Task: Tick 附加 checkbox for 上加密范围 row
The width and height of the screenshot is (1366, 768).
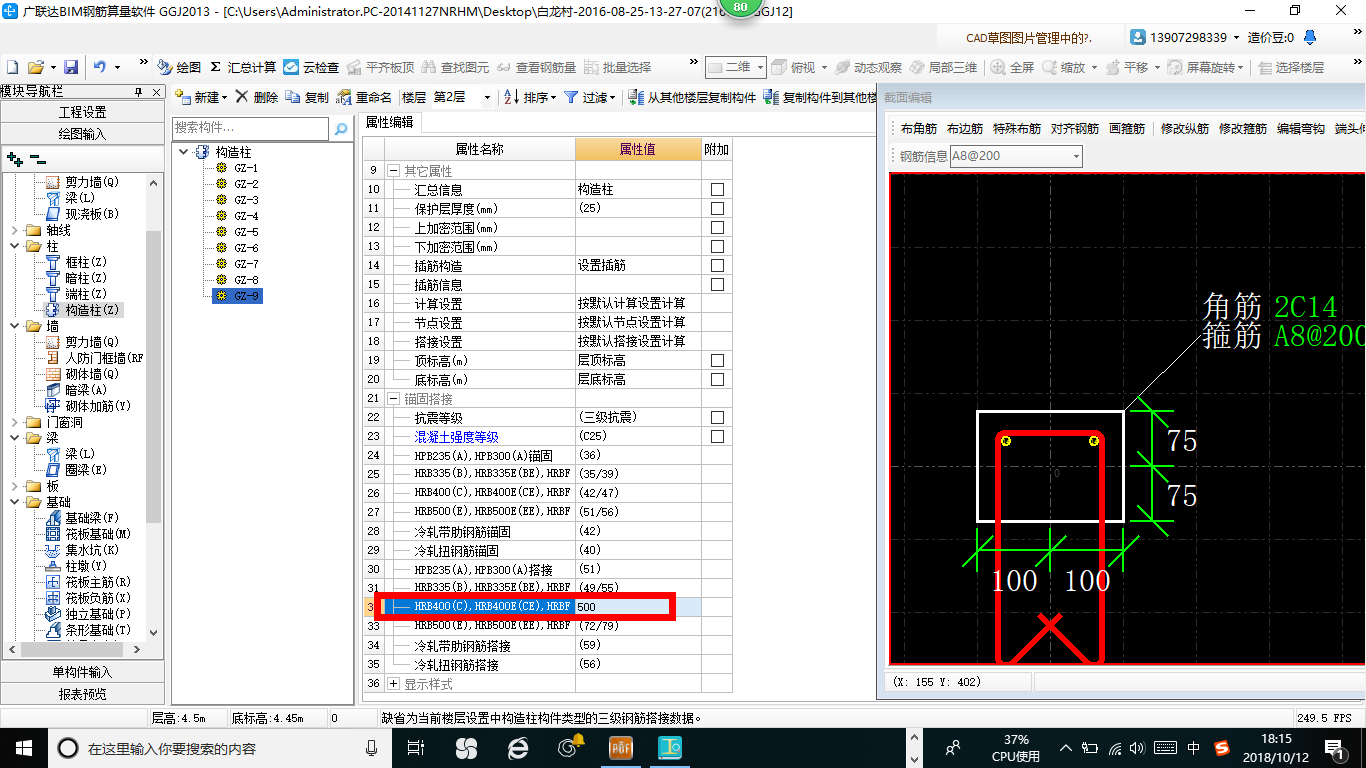Action: coord(717,228)
